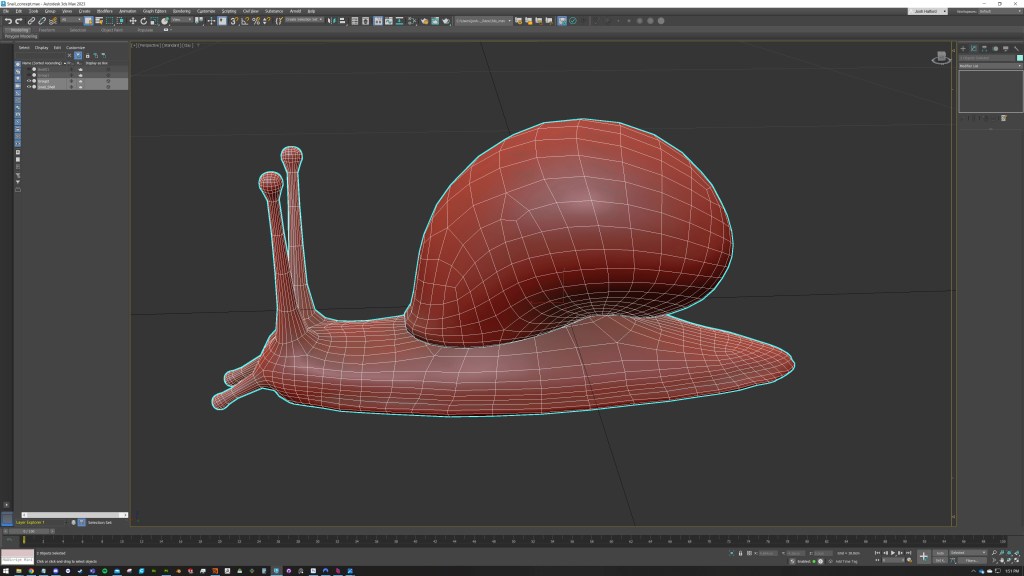Click the object color swatch
1024x576 pixels.
1019,58
